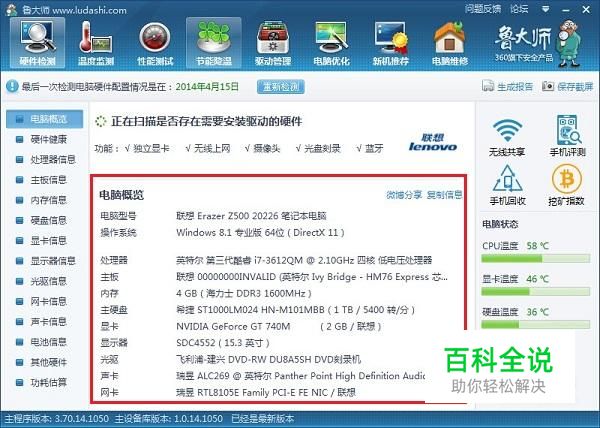This screenshot has width=600, height=428.
Task: Click 生成报告 to generate a report
Action: click(507, 86)
